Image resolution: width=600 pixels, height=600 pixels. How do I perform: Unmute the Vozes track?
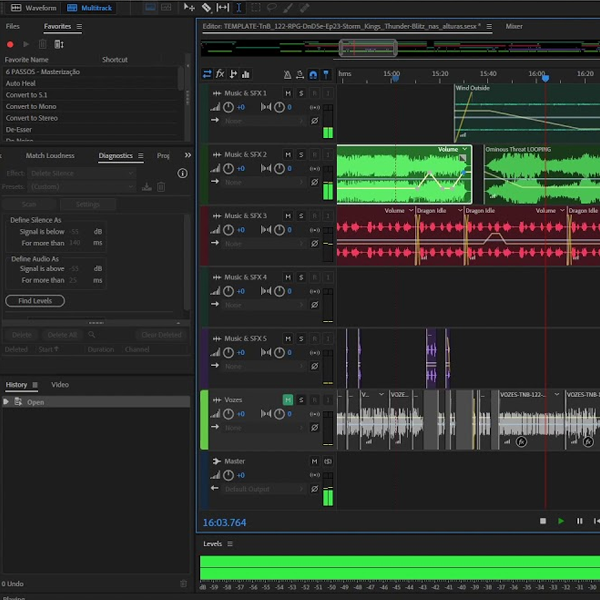pyautogui.click(x=288, y=400)
